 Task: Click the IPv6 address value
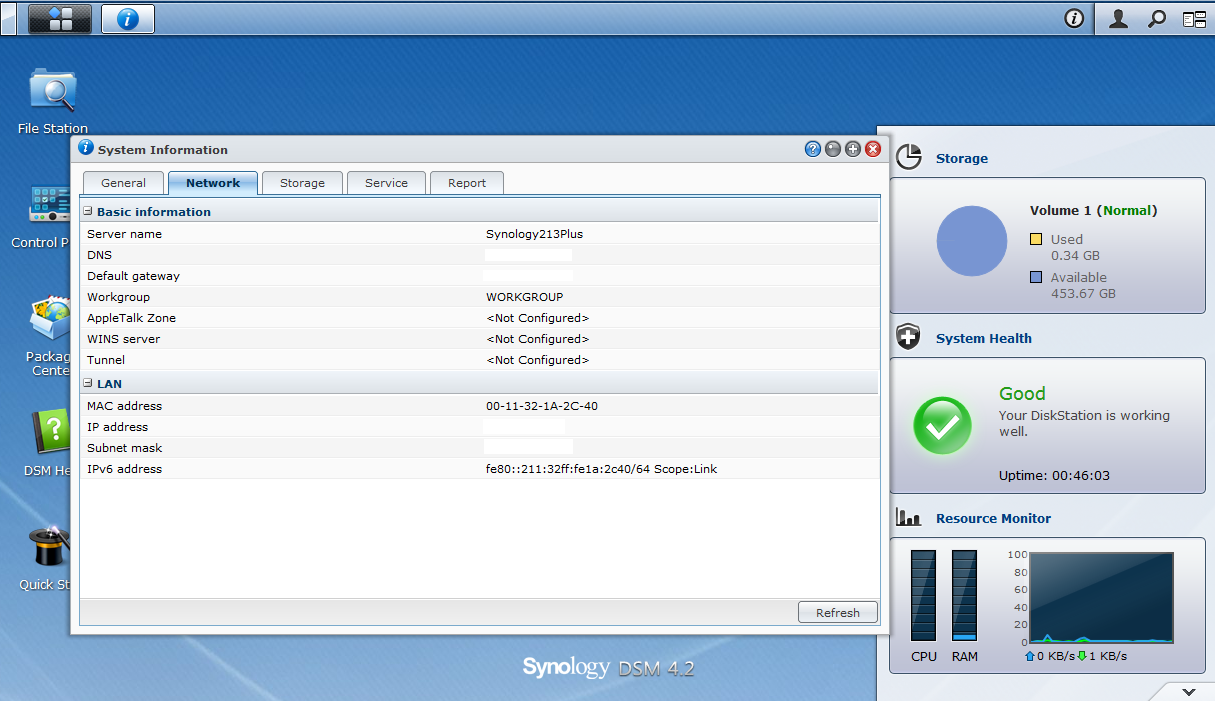602,469
